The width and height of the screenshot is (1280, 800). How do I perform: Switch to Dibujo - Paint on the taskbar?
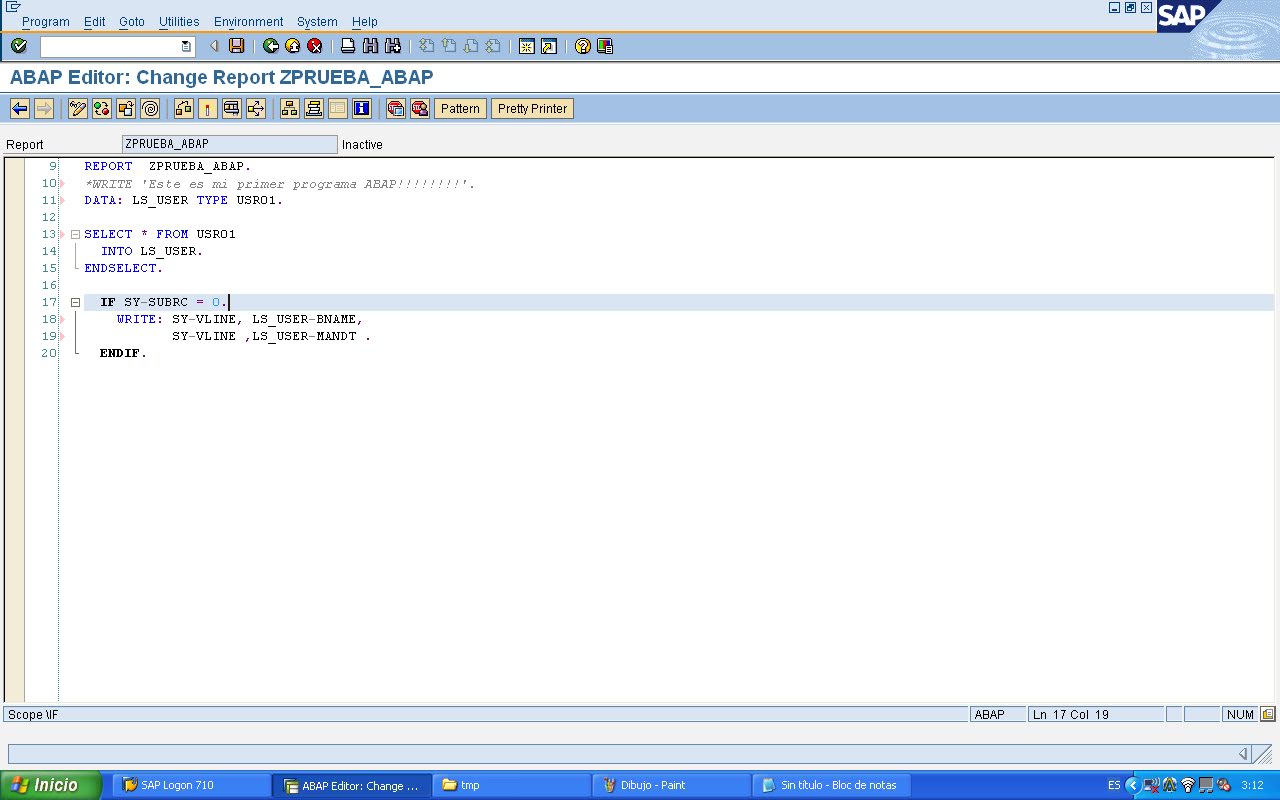tap(670, 785)
